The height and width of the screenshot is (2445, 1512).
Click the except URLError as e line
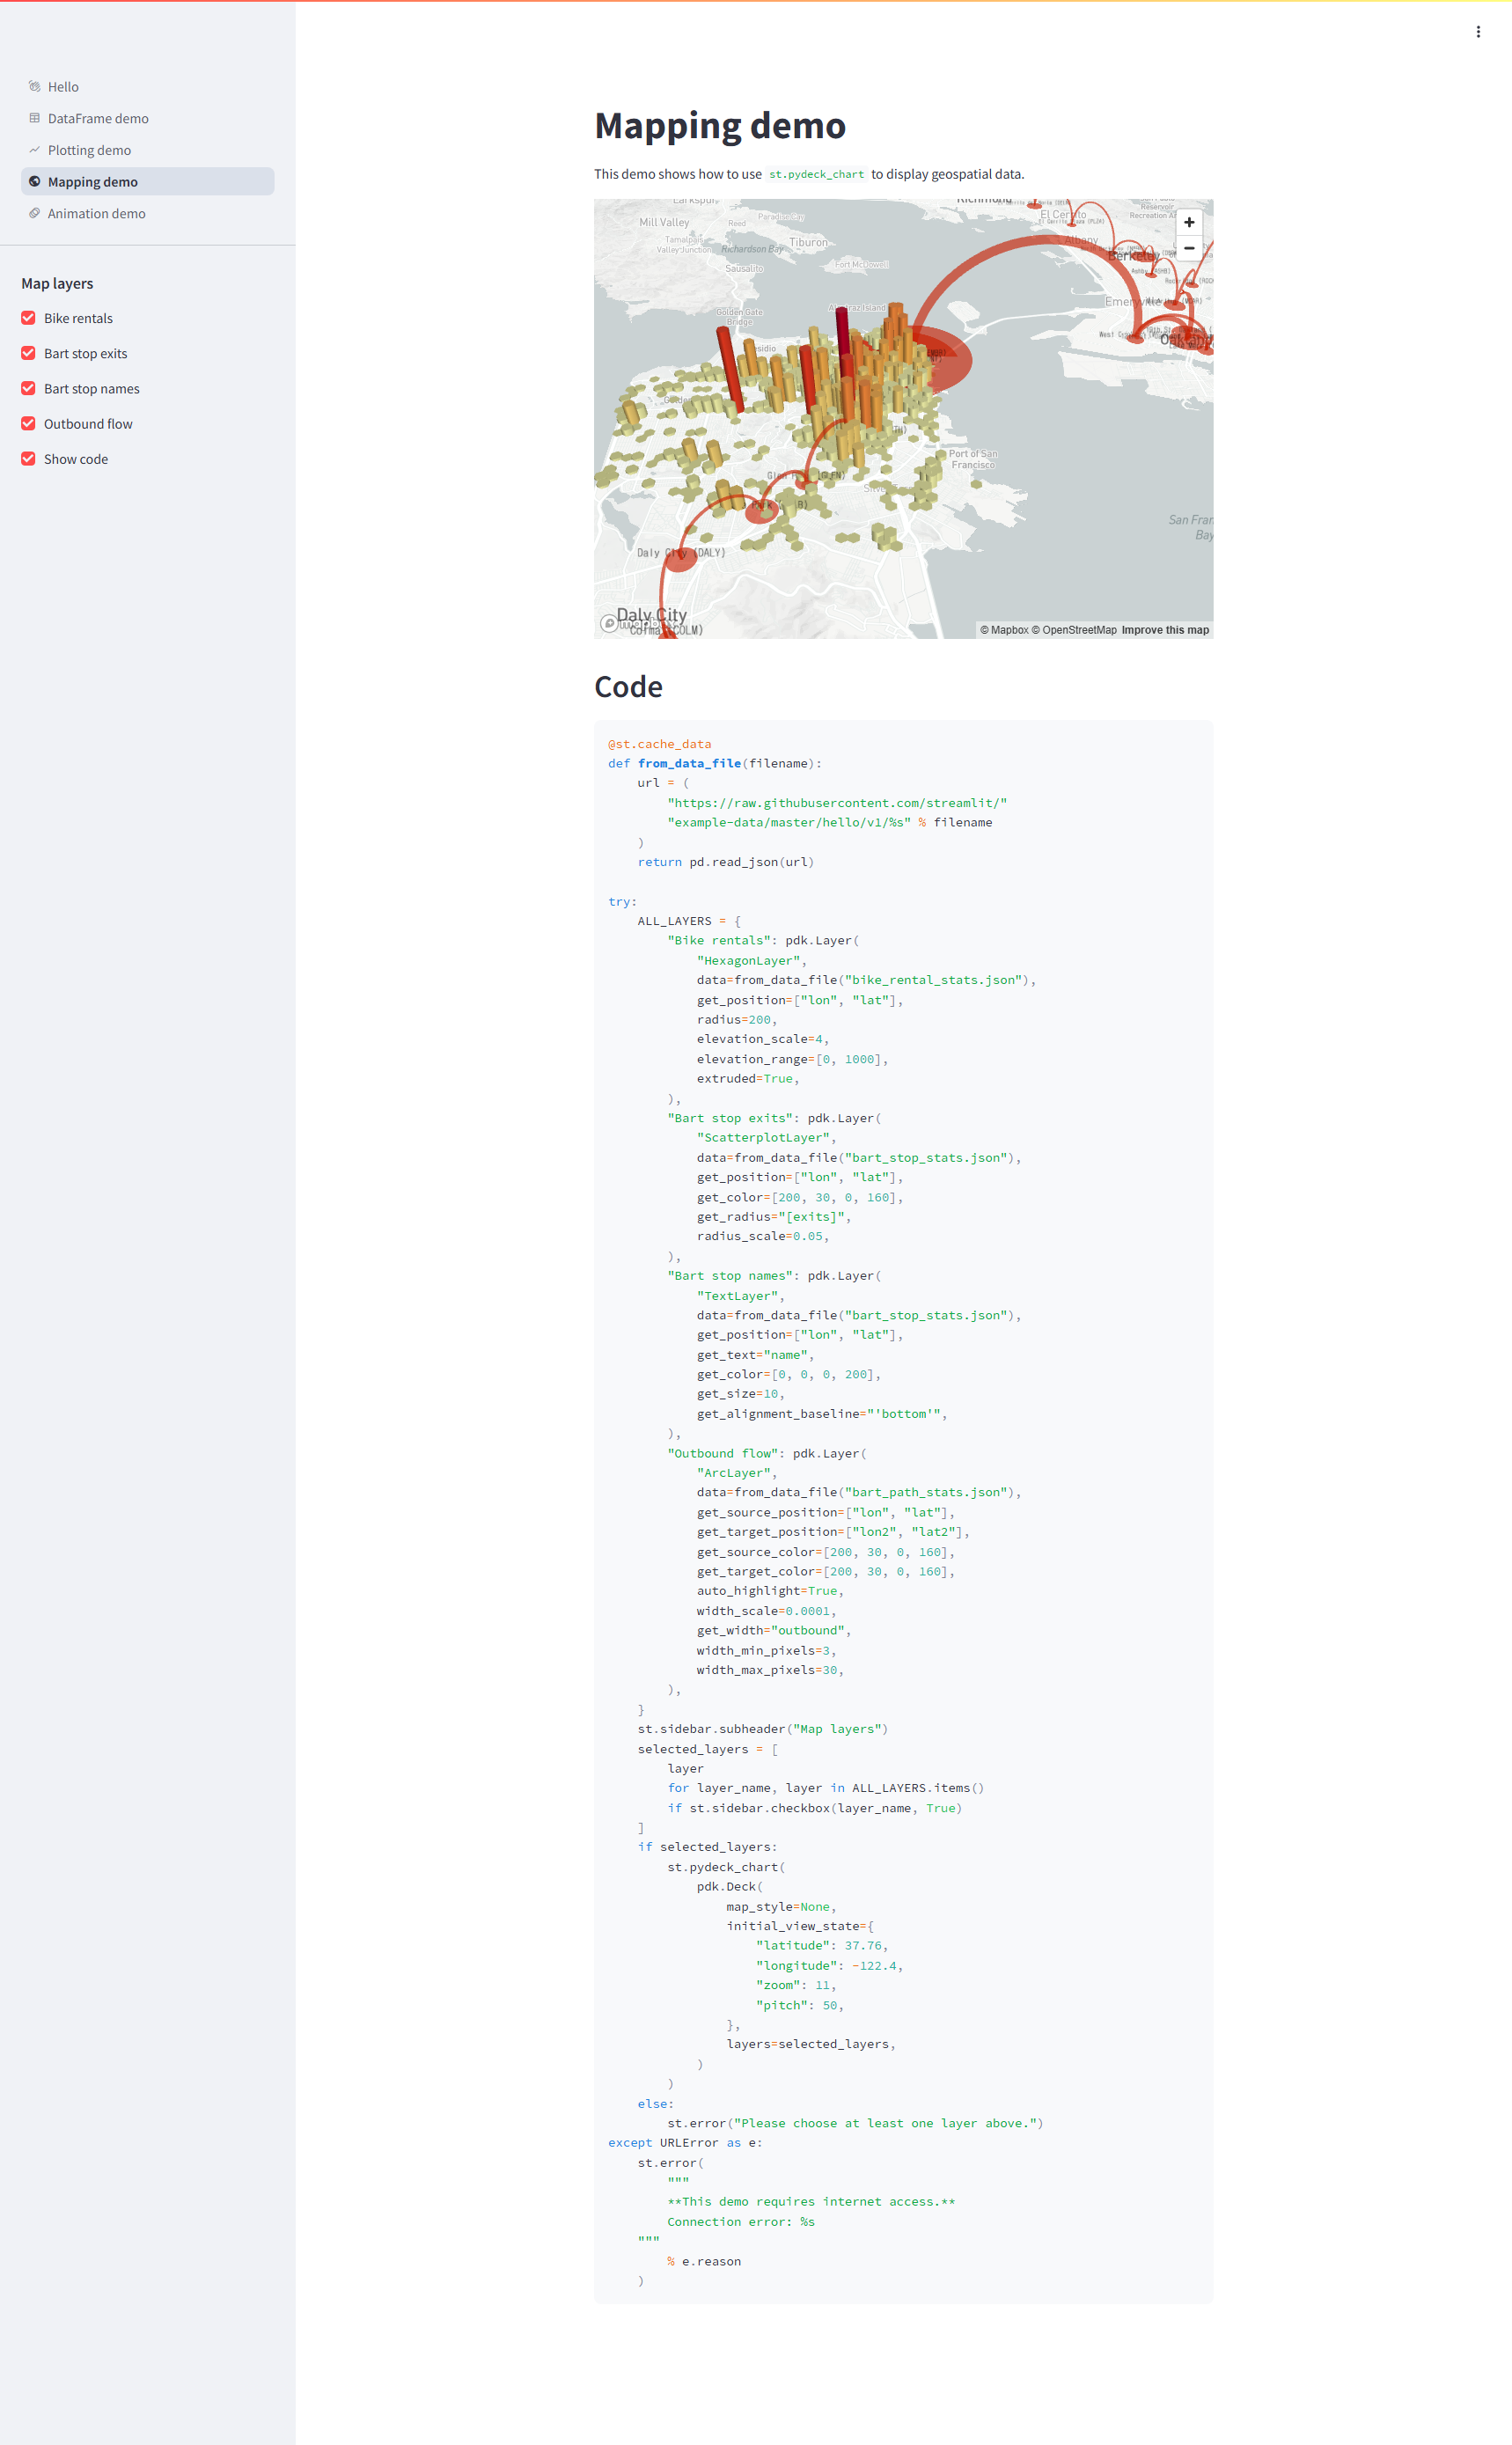(685, 2143)
